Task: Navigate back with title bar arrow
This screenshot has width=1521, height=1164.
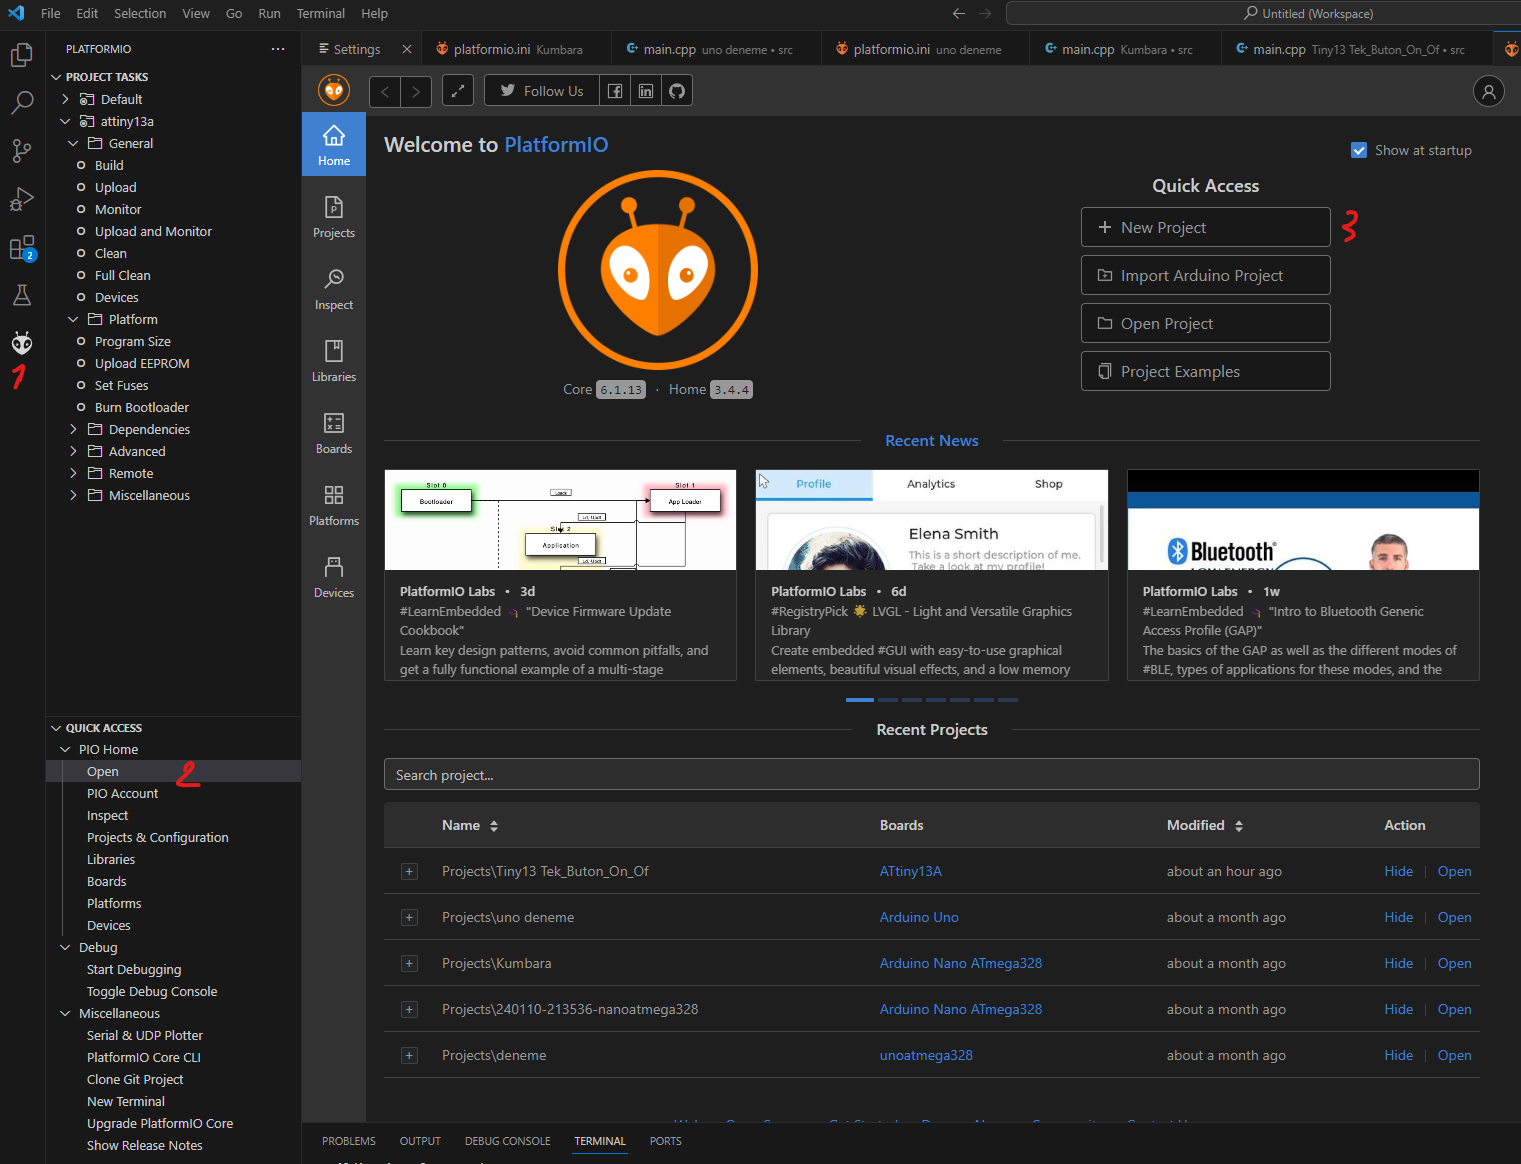Action: tap(959, 13)
